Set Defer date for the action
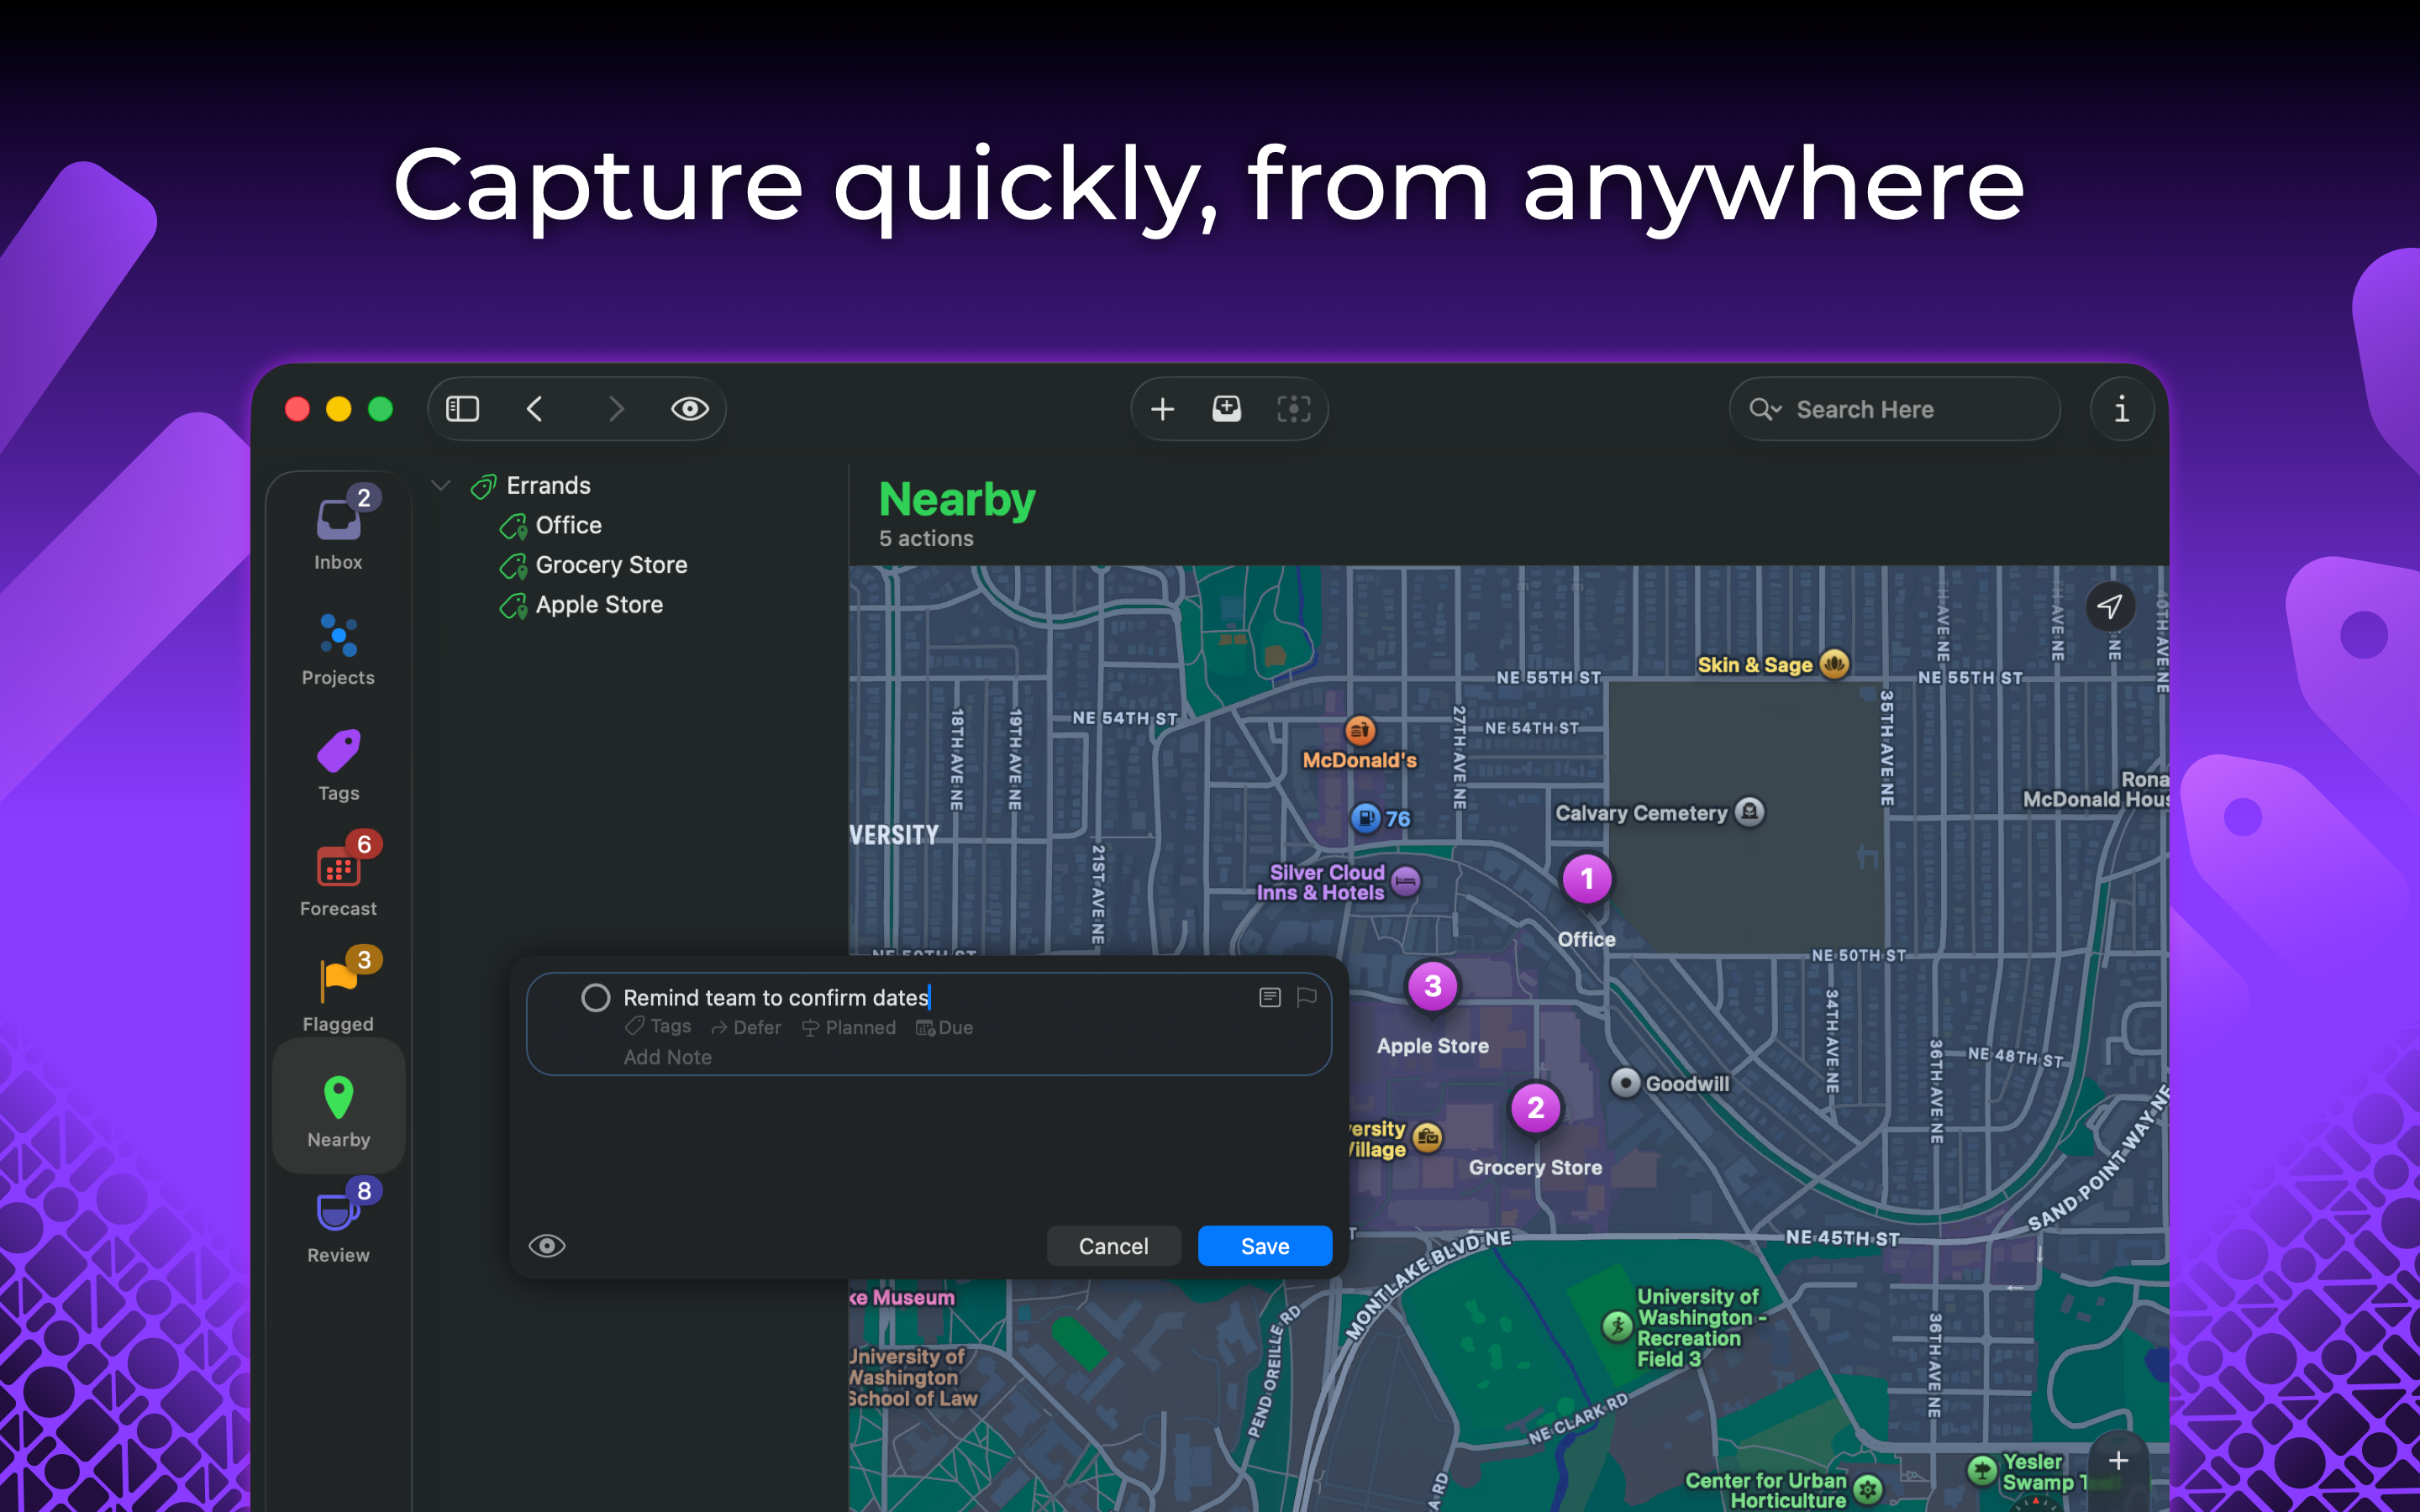Image resolution: width=2420 pixels, height=1512 pixels. tap(746, 1027)
